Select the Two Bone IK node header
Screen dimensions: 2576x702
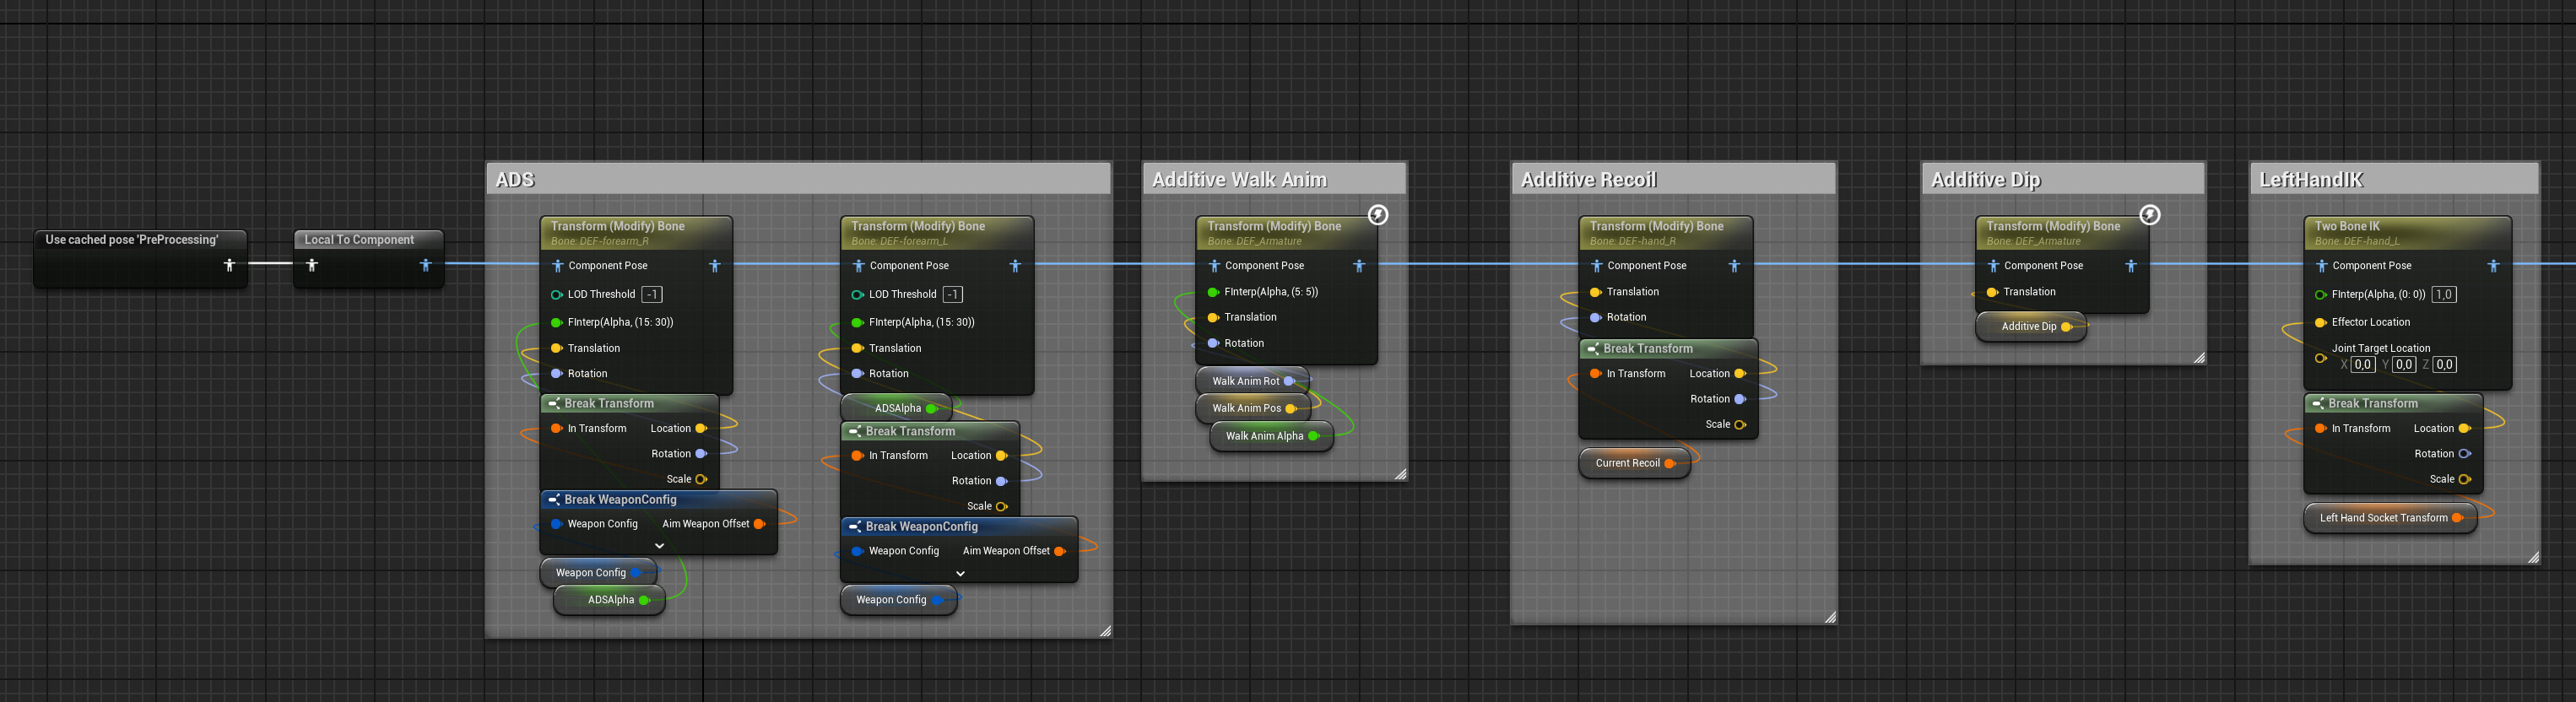(2407, 233)
